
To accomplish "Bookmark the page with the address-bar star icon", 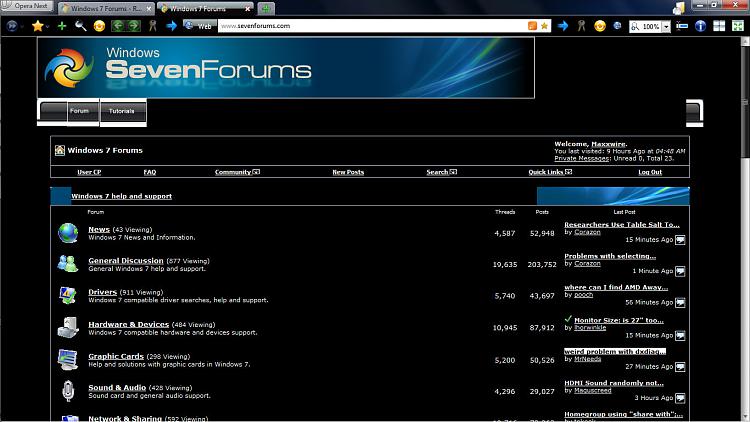I will pos(544,26).
